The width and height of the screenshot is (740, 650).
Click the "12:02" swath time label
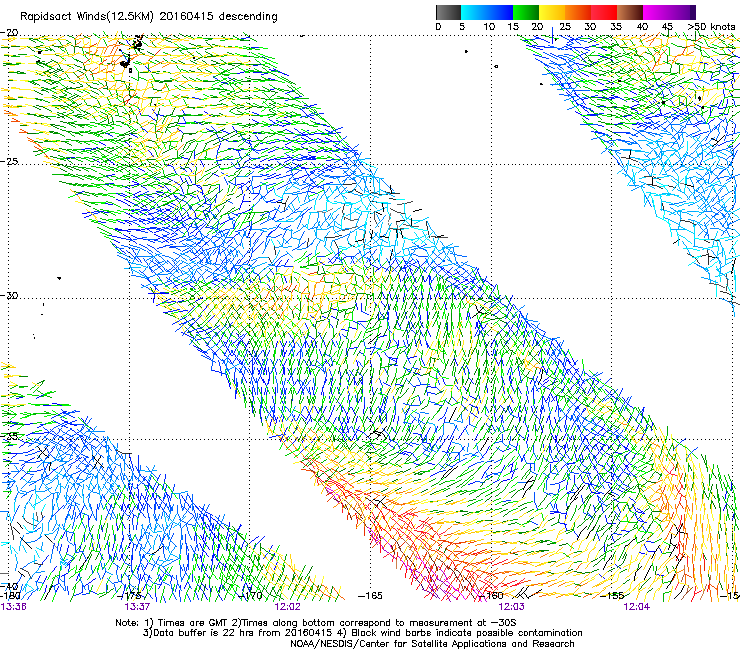click(287, 607)
